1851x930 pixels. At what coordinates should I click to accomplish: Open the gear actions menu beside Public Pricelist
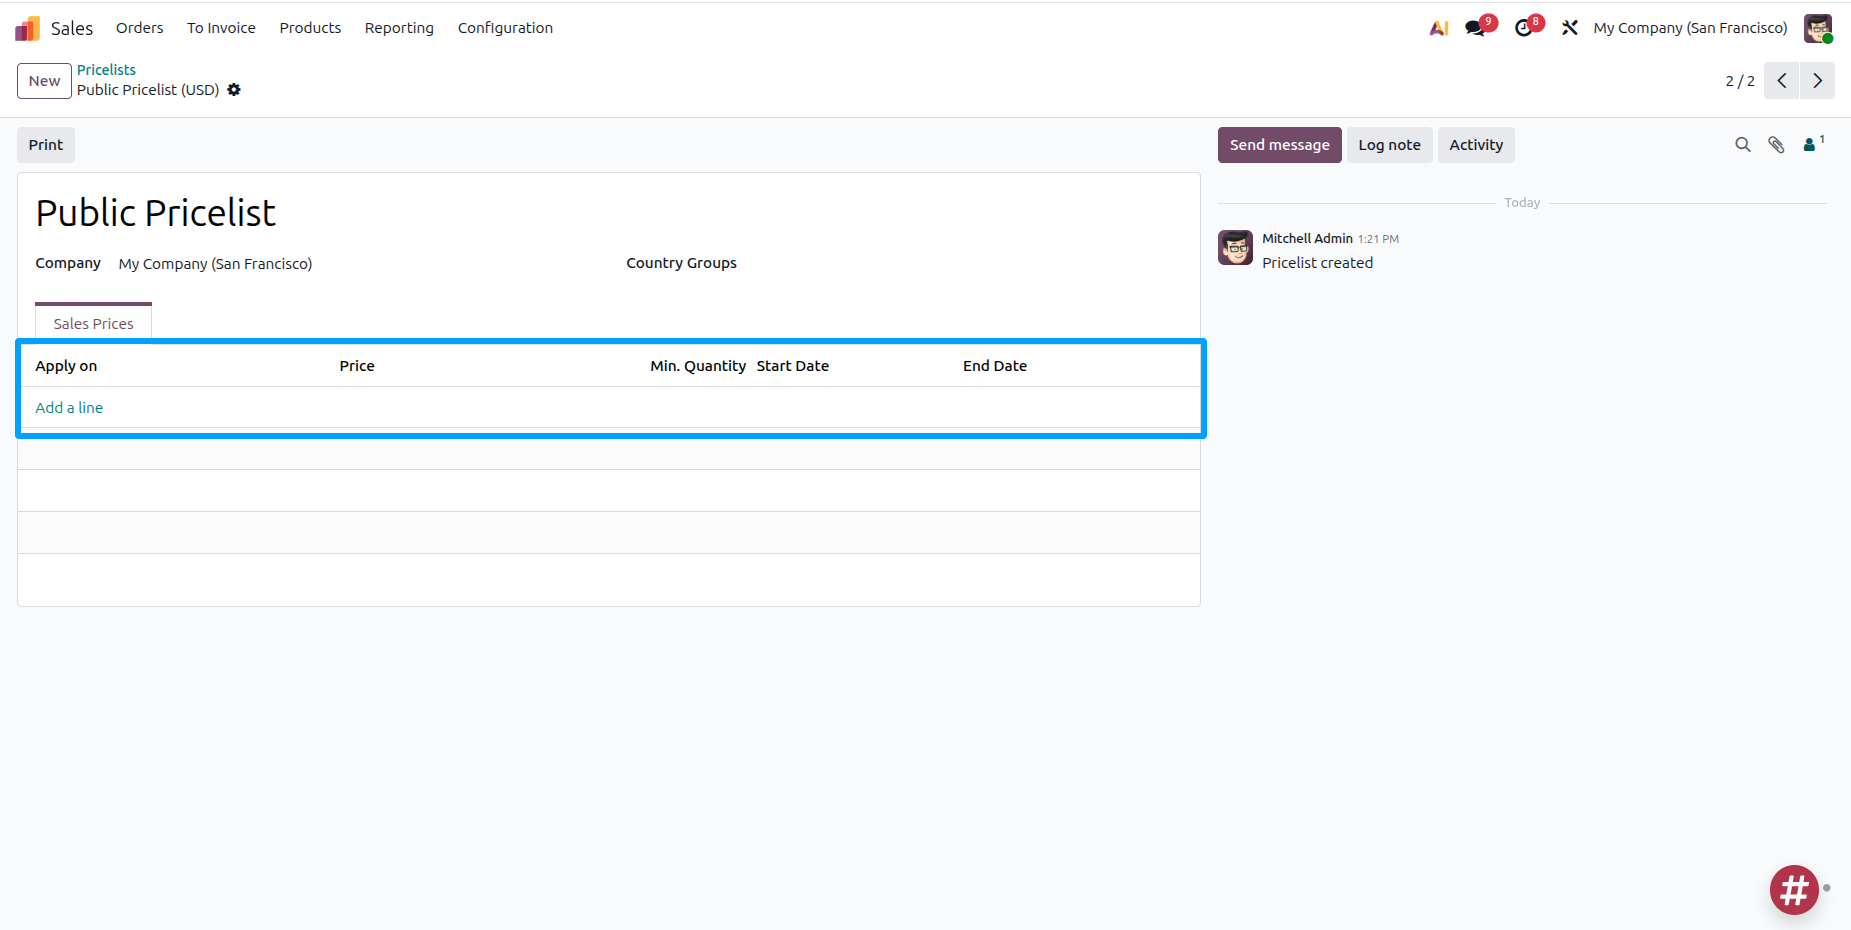pos(234,90)
